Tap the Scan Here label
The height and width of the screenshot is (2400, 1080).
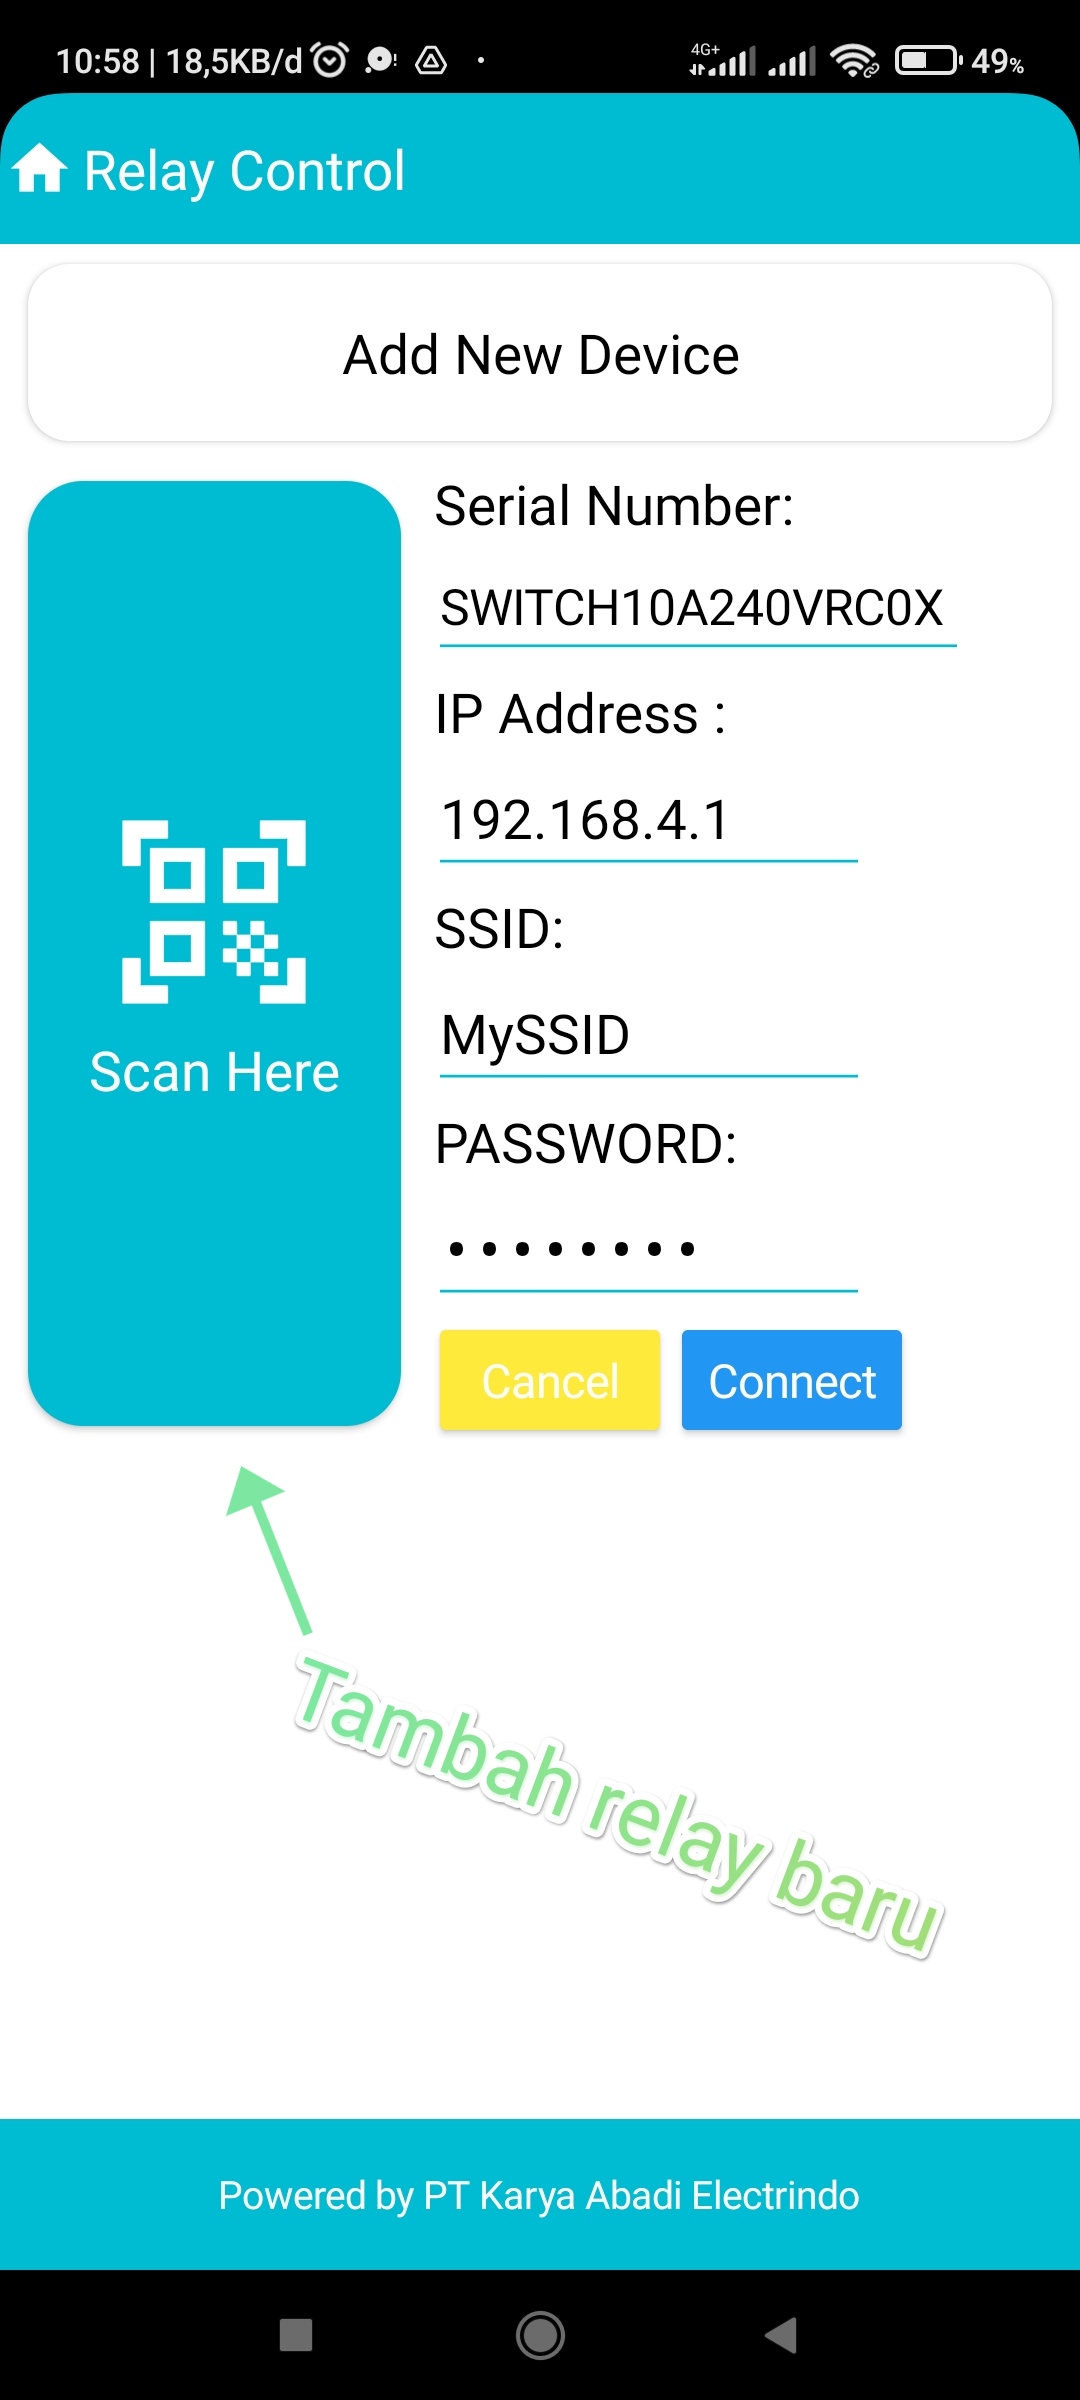coord(214,1073)
